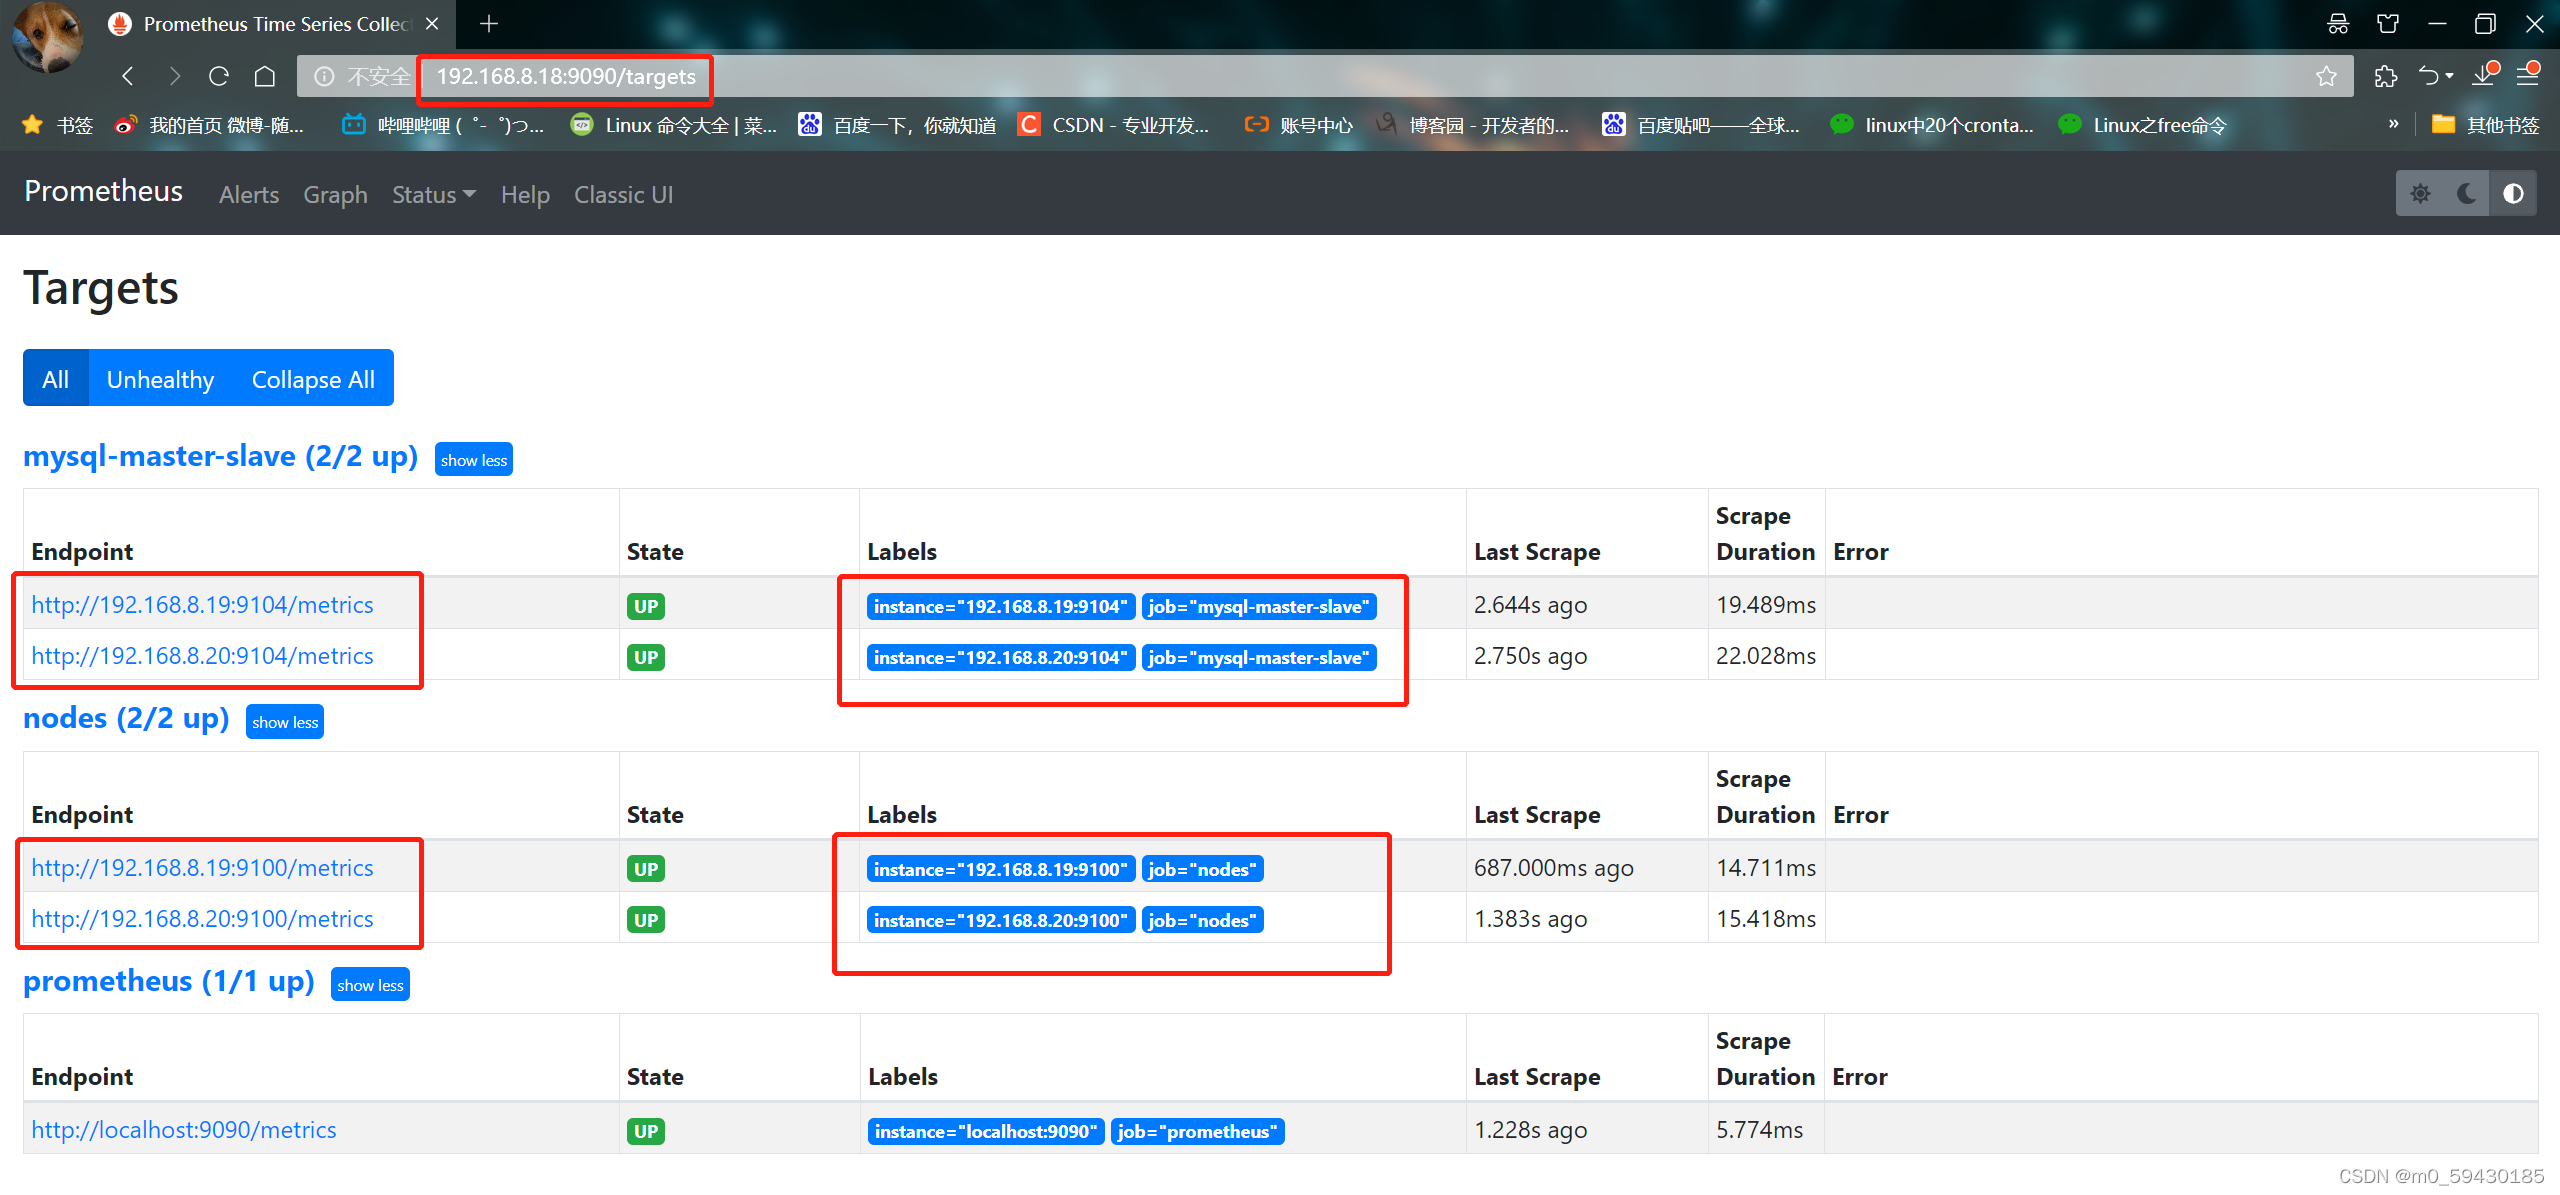
Task: Expand the hidden bookmarks overflow chevron
Action: (x=2393, y=125)
